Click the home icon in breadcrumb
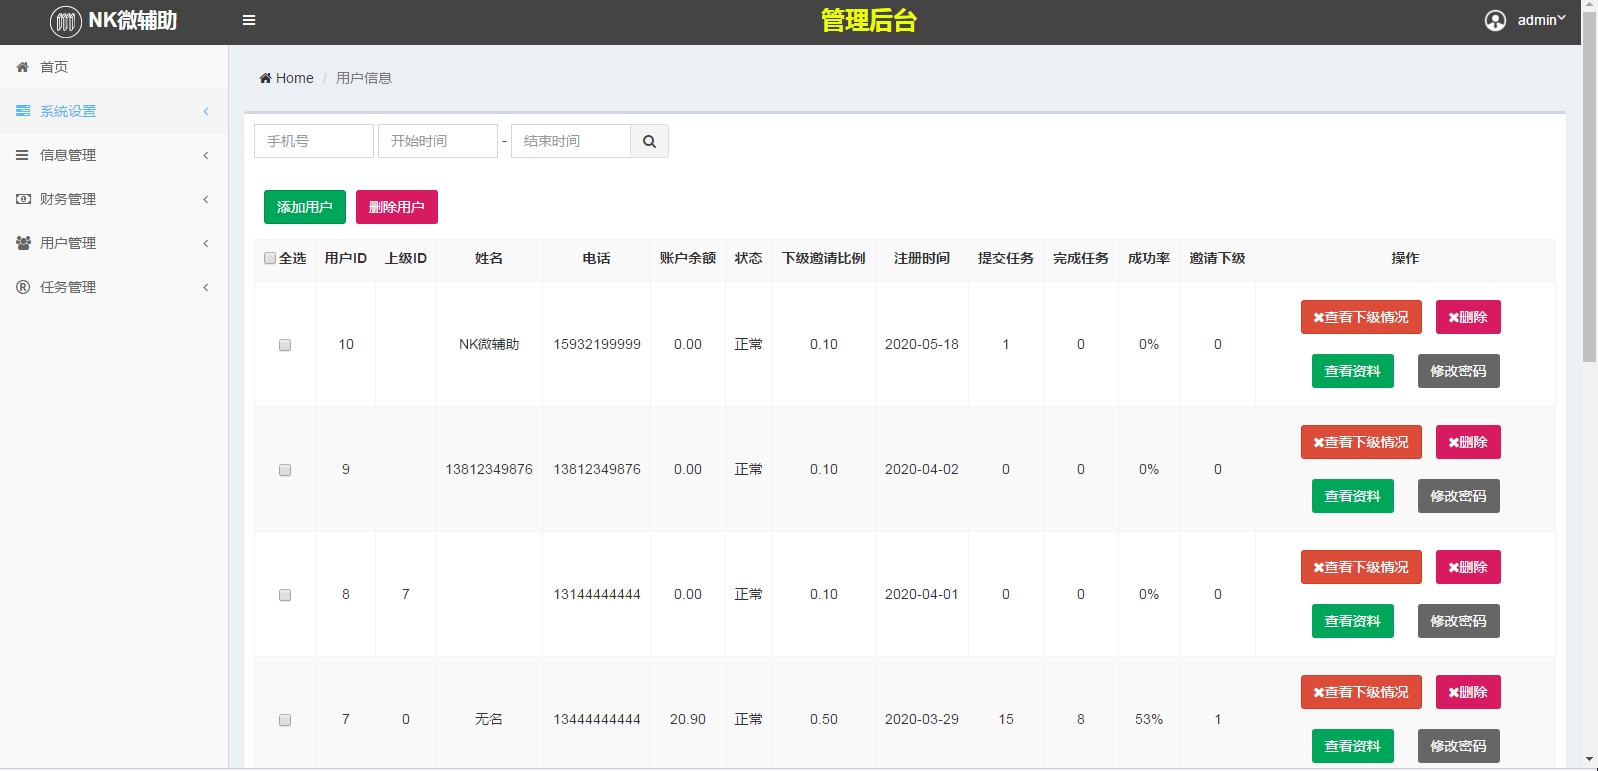Image resolution: width=1598 pixels, height=771 pixels. 265,78
